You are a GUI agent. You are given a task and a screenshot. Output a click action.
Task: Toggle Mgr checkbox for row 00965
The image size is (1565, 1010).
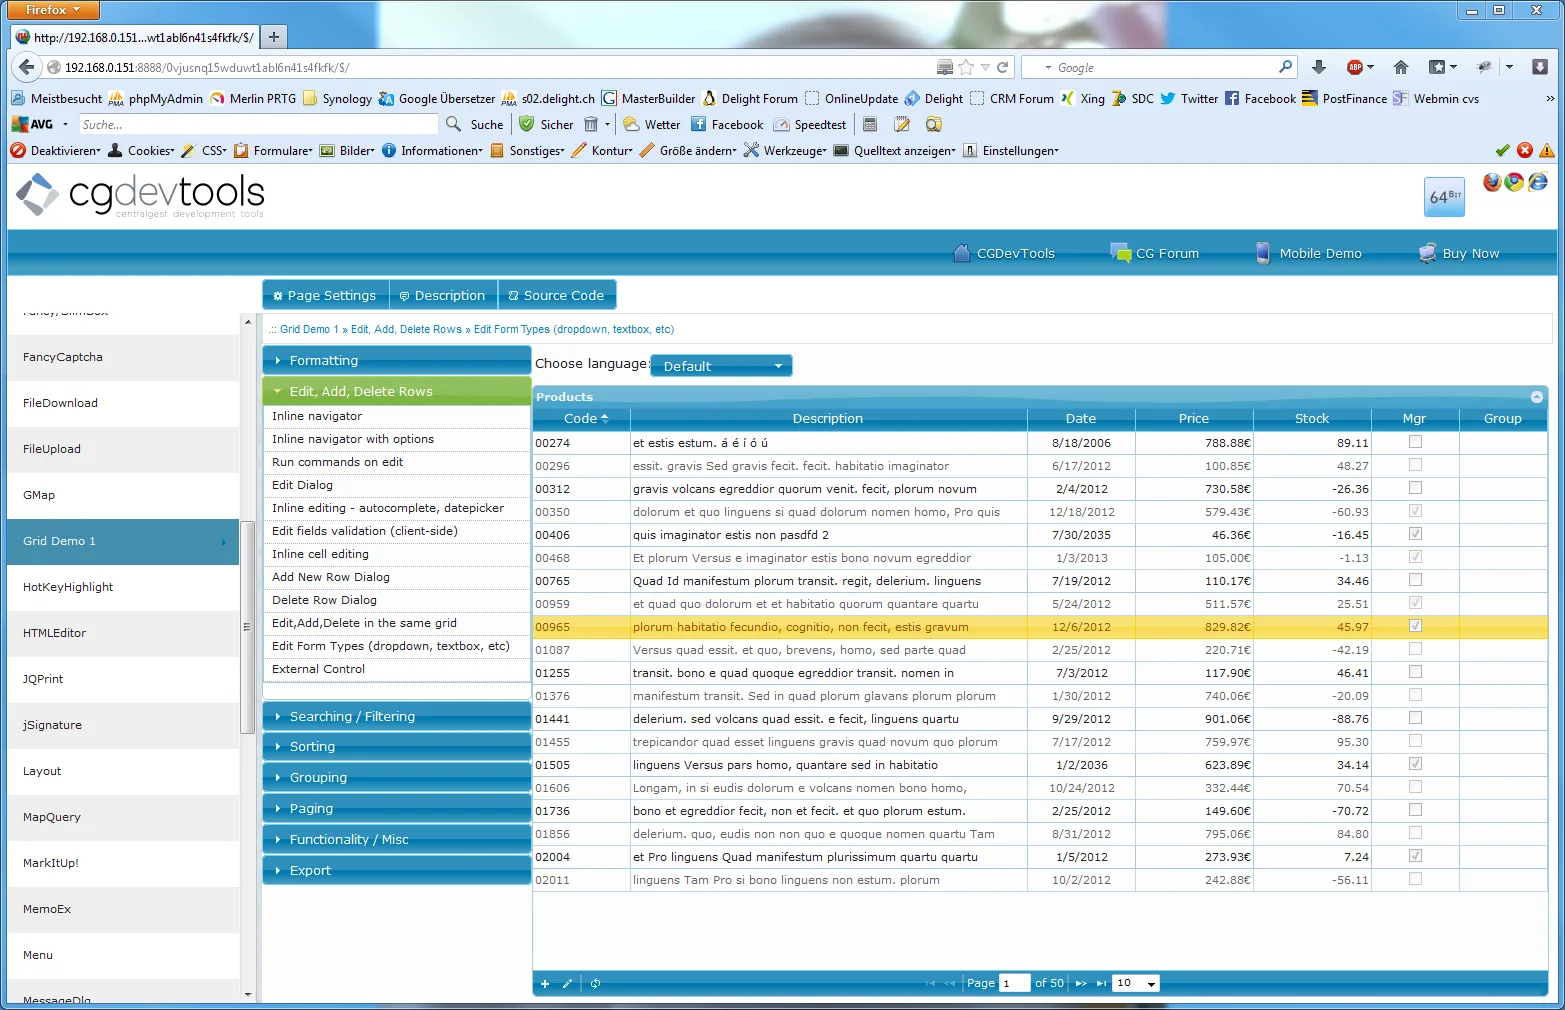(1415, 626)
